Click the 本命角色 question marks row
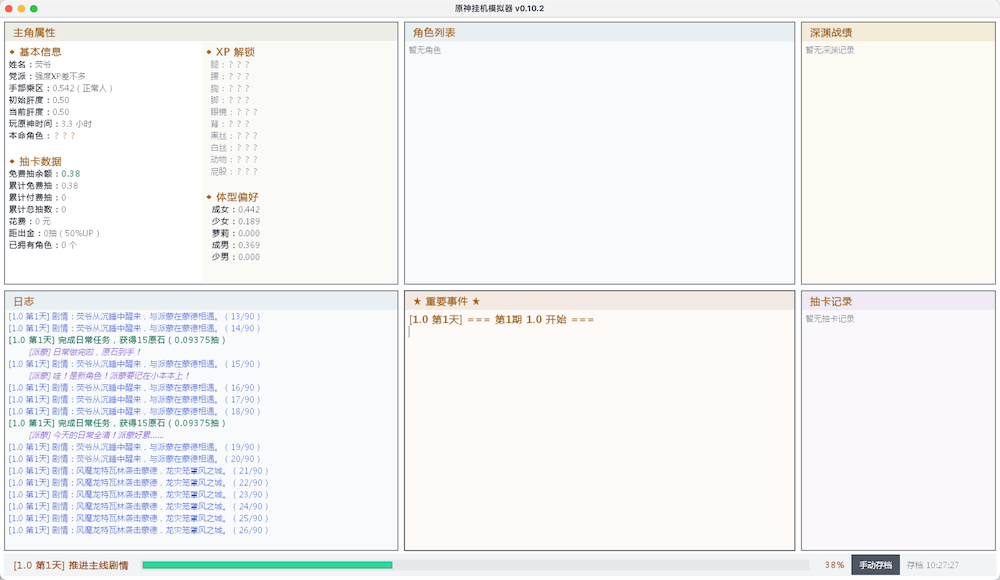Screen dimensions: 1000x580 [42, 136]
